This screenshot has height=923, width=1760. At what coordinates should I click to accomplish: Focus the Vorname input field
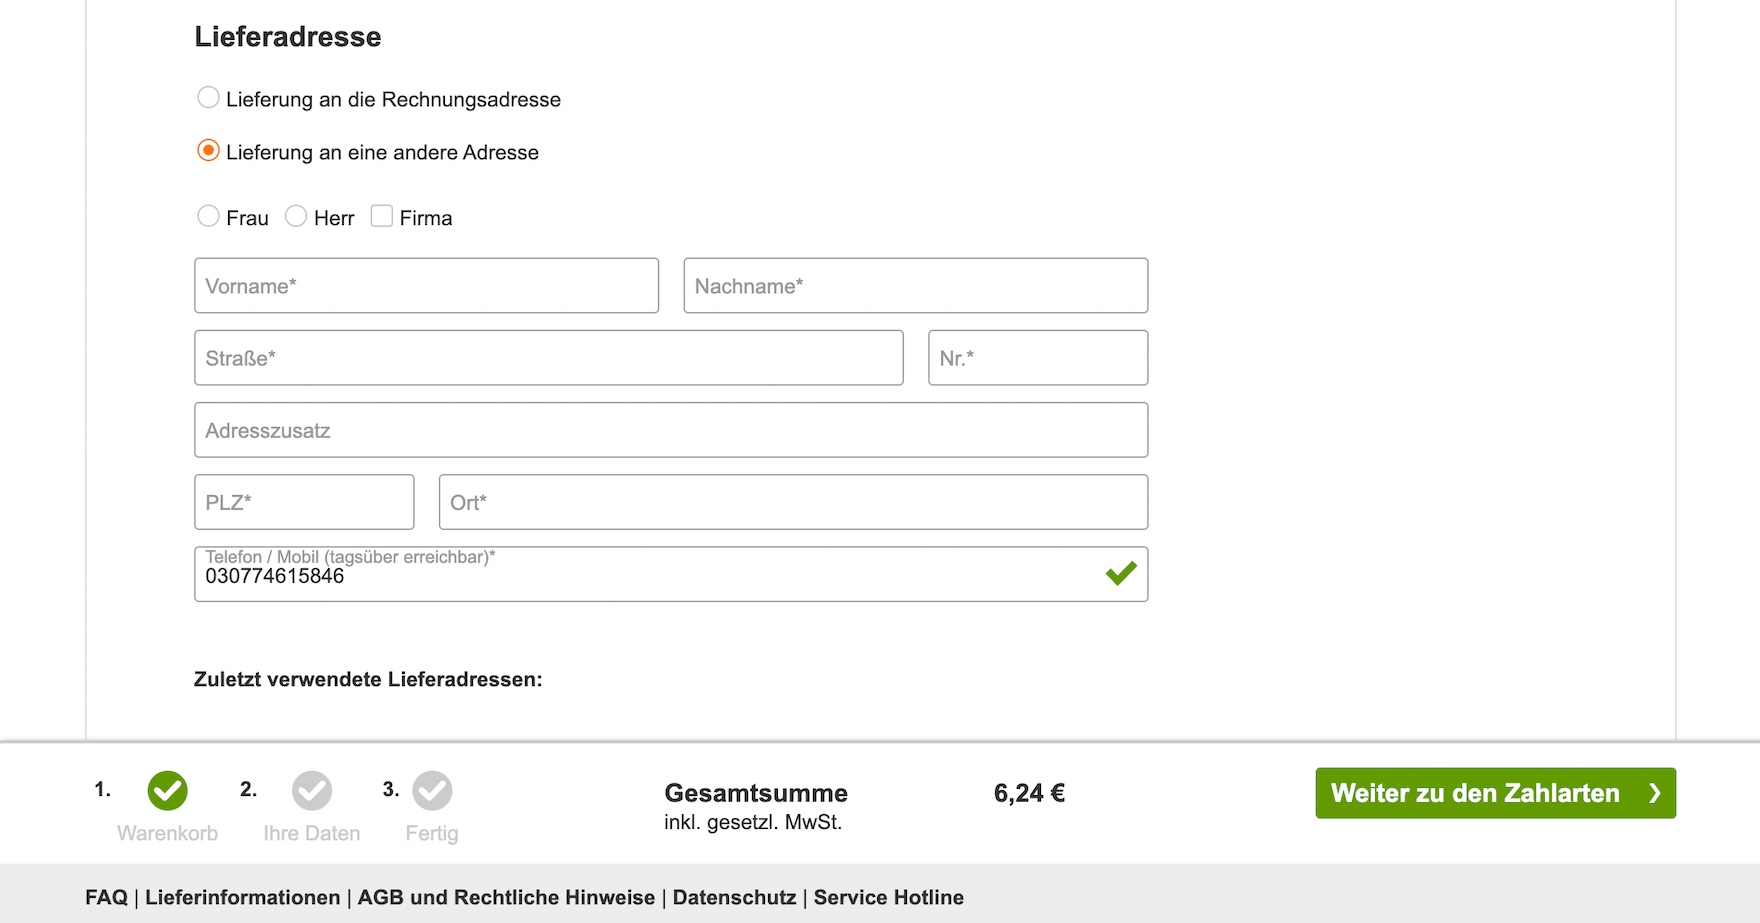click(x=426, y=286)
